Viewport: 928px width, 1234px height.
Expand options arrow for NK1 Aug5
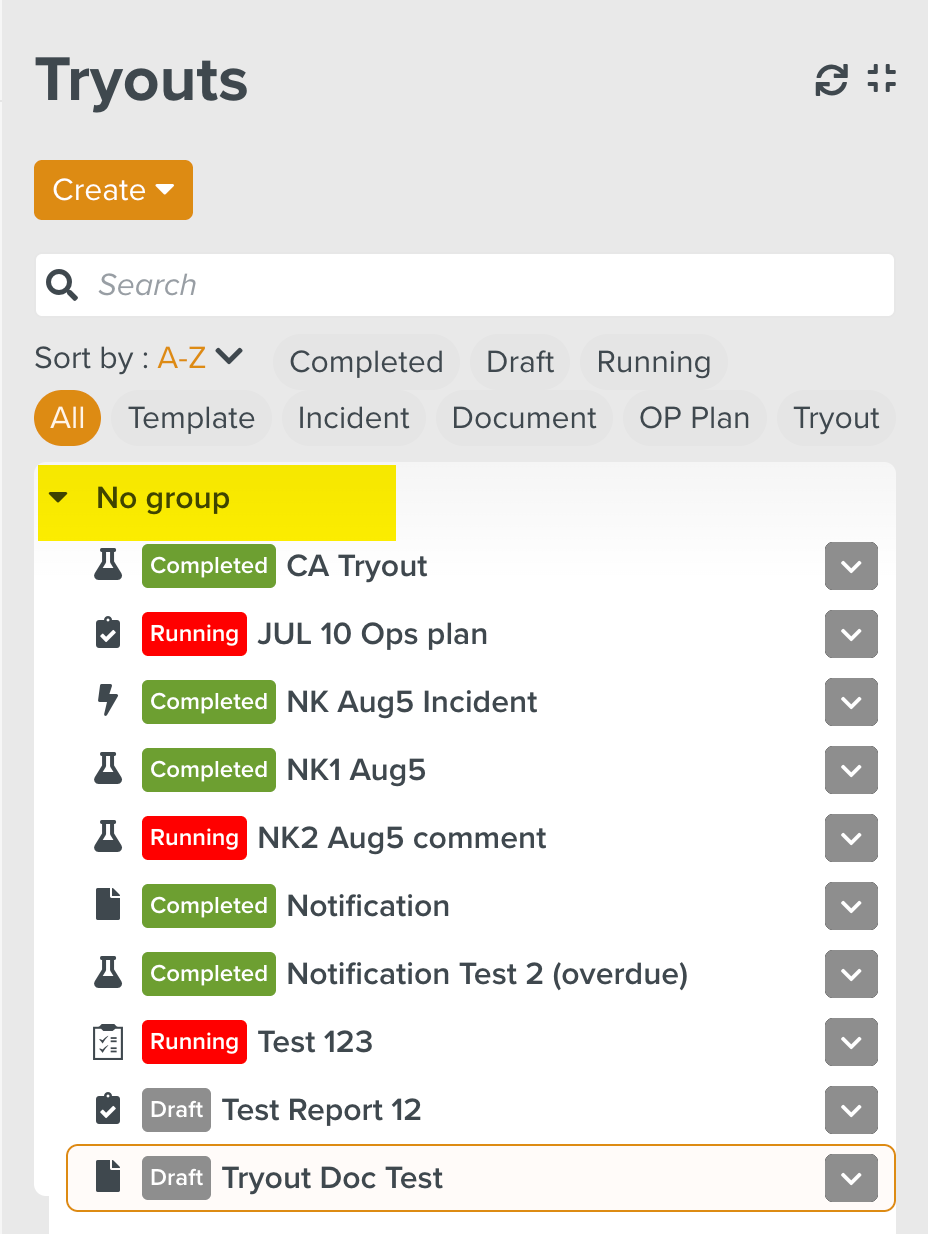[851, 770]
